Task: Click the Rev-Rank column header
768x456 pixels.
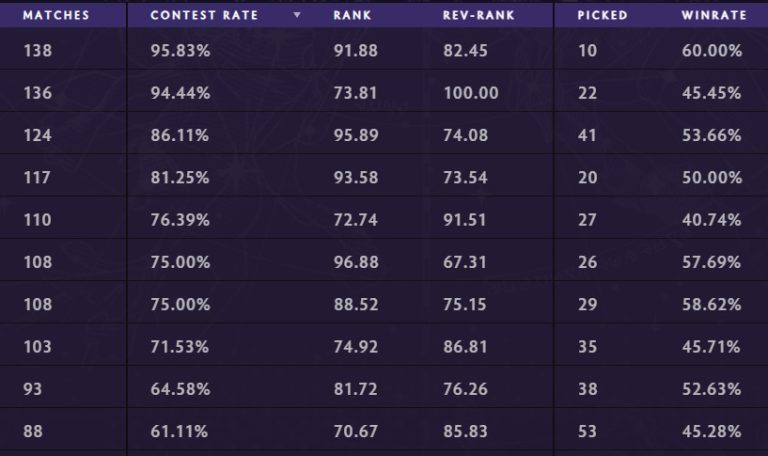Action: tap(478, 16)
